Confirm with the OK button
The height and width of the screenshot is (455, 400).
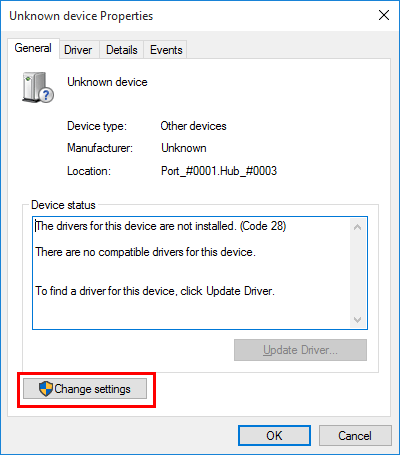274,435
